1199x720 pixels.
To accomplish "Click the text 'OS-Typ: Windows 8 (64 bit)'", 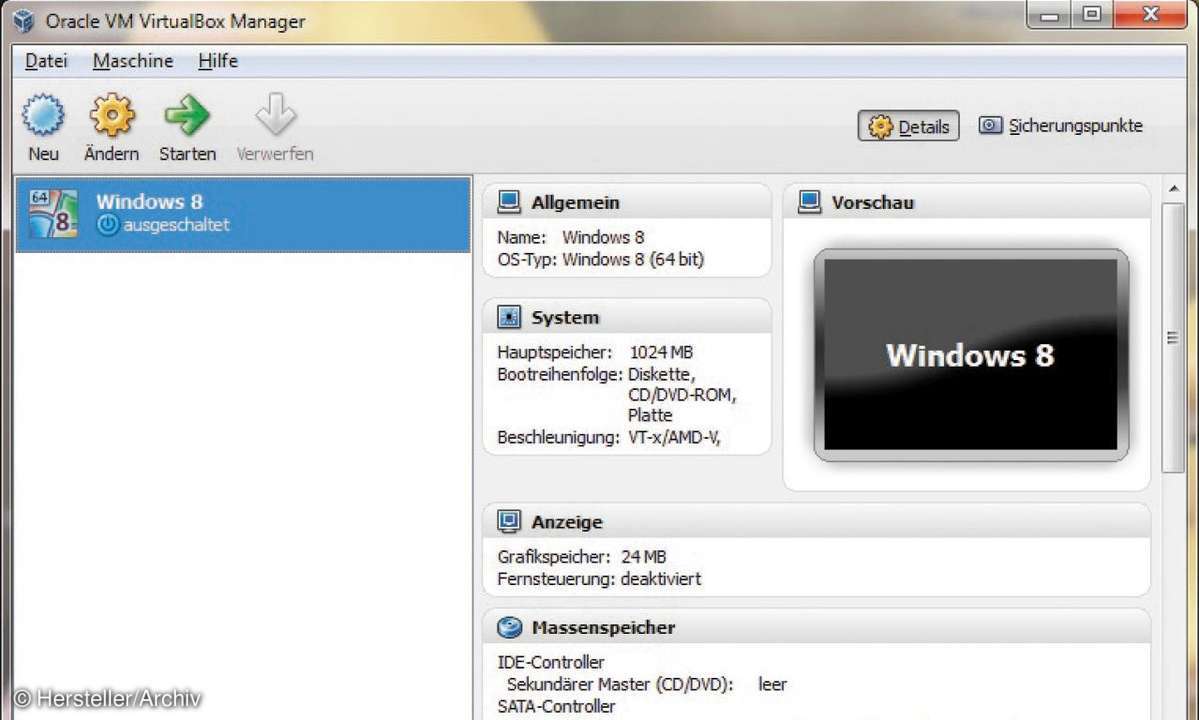I will (600, 259).
